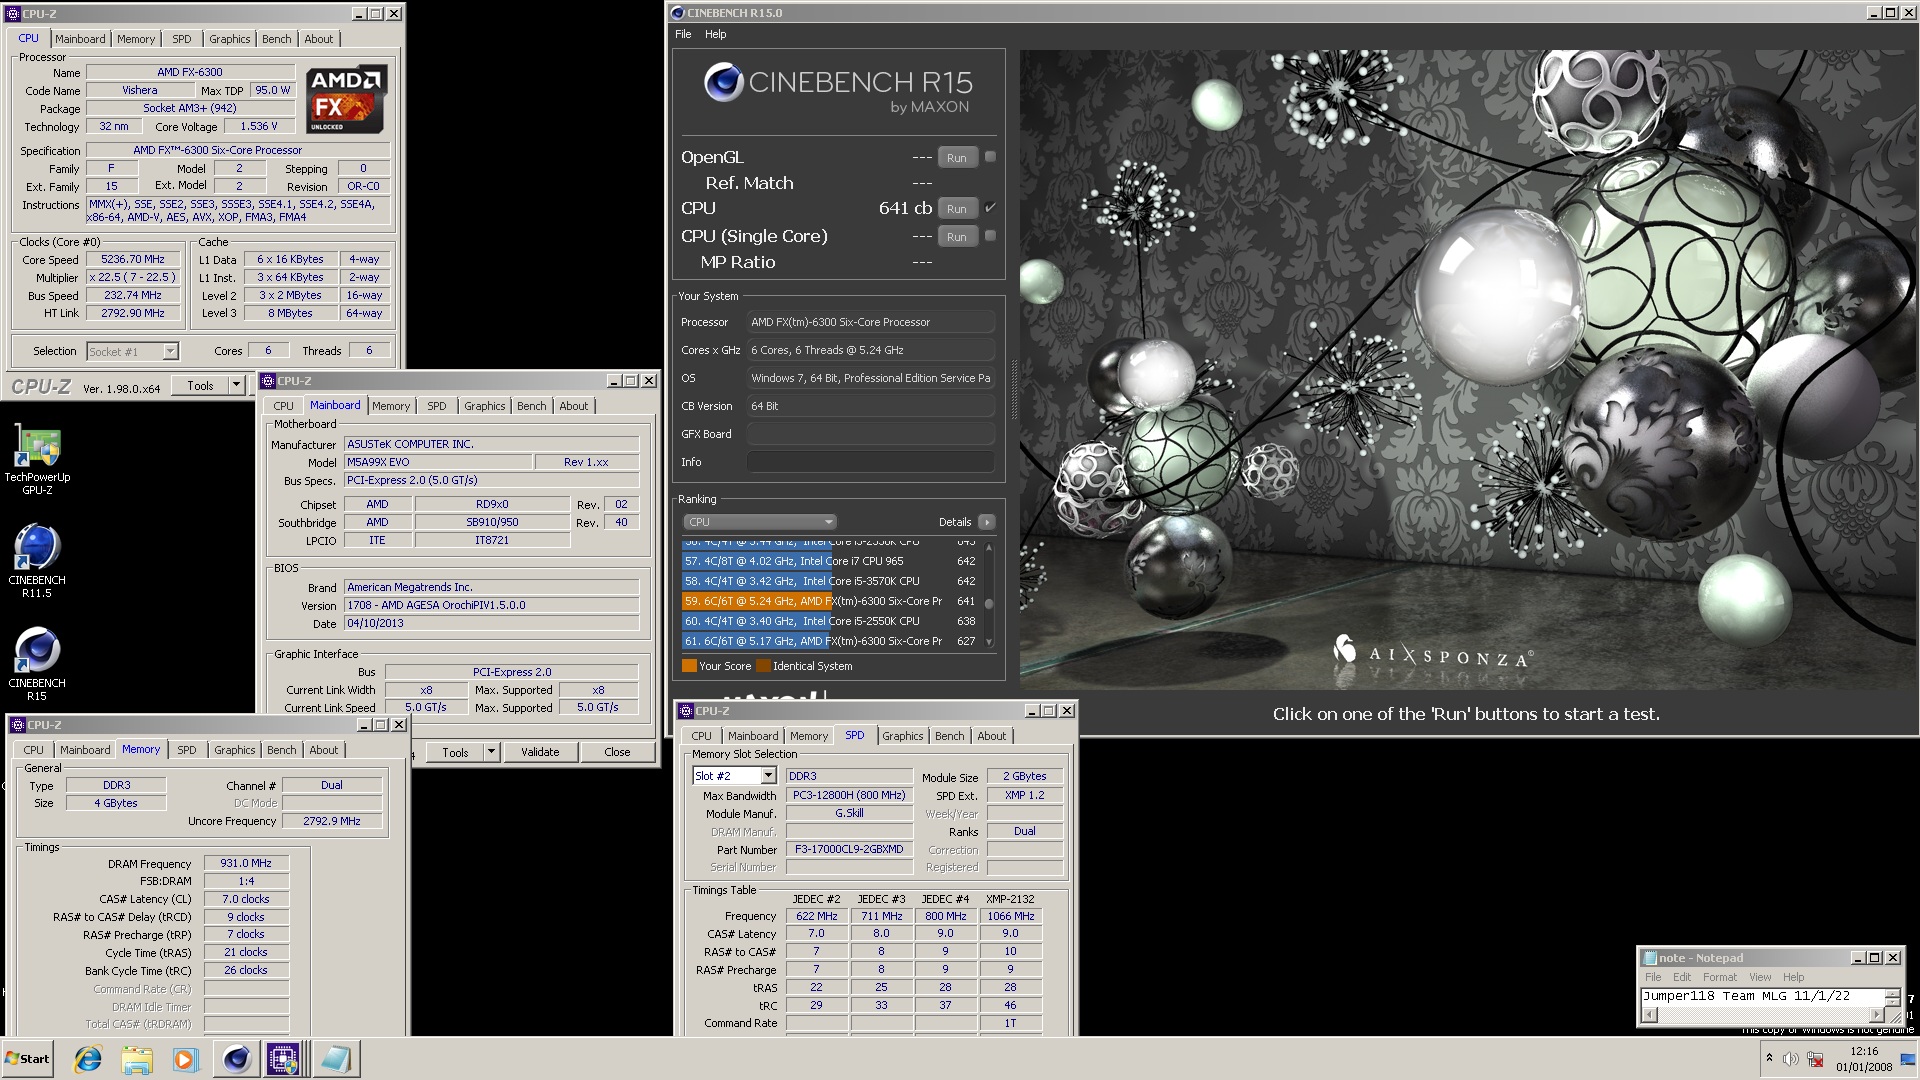The height and width of the screenshot is (1080, 1920).
Task: Switch to Cinebench taskbar icon
Action: point(236,1059)
